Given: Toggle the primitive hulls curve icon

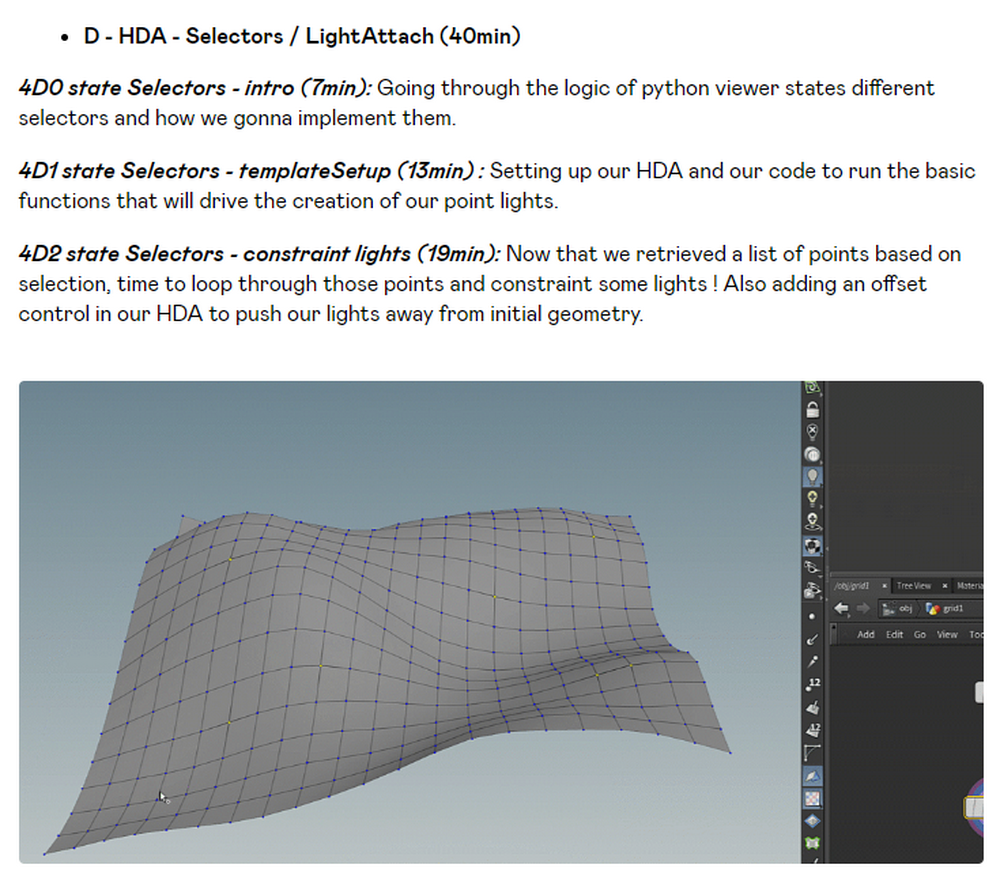Looking at the screenshot, I should click(812, 753).
